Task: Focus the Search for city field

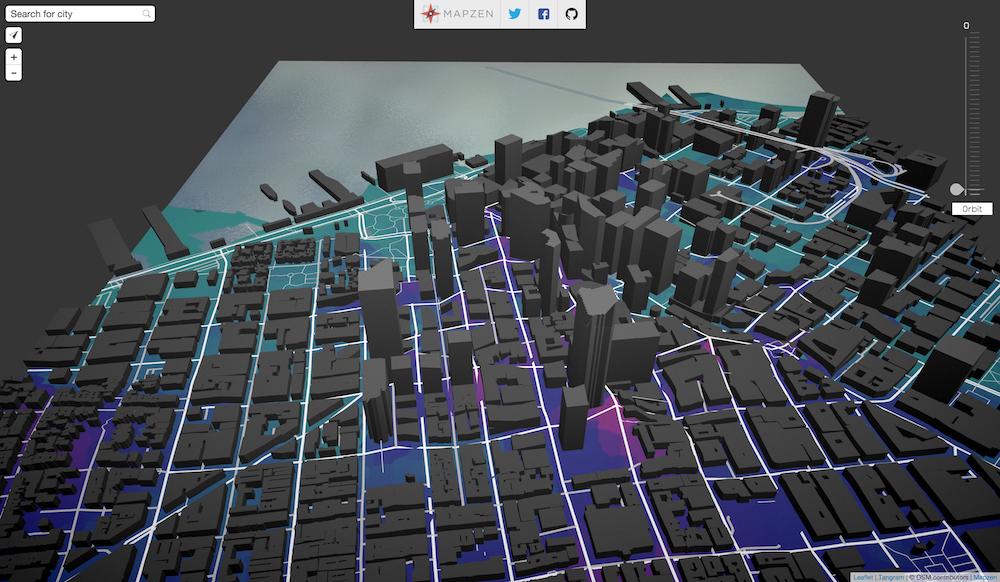Action: pos(80,13)
